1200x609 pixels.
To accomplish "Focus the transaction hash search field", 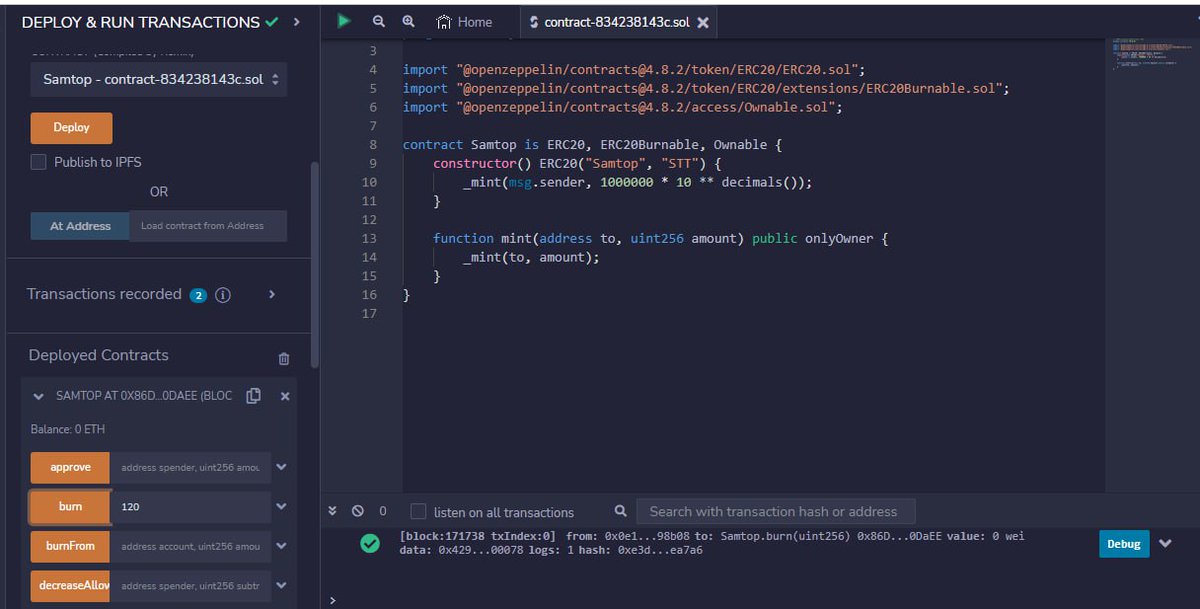I will [x=775, y=511].
